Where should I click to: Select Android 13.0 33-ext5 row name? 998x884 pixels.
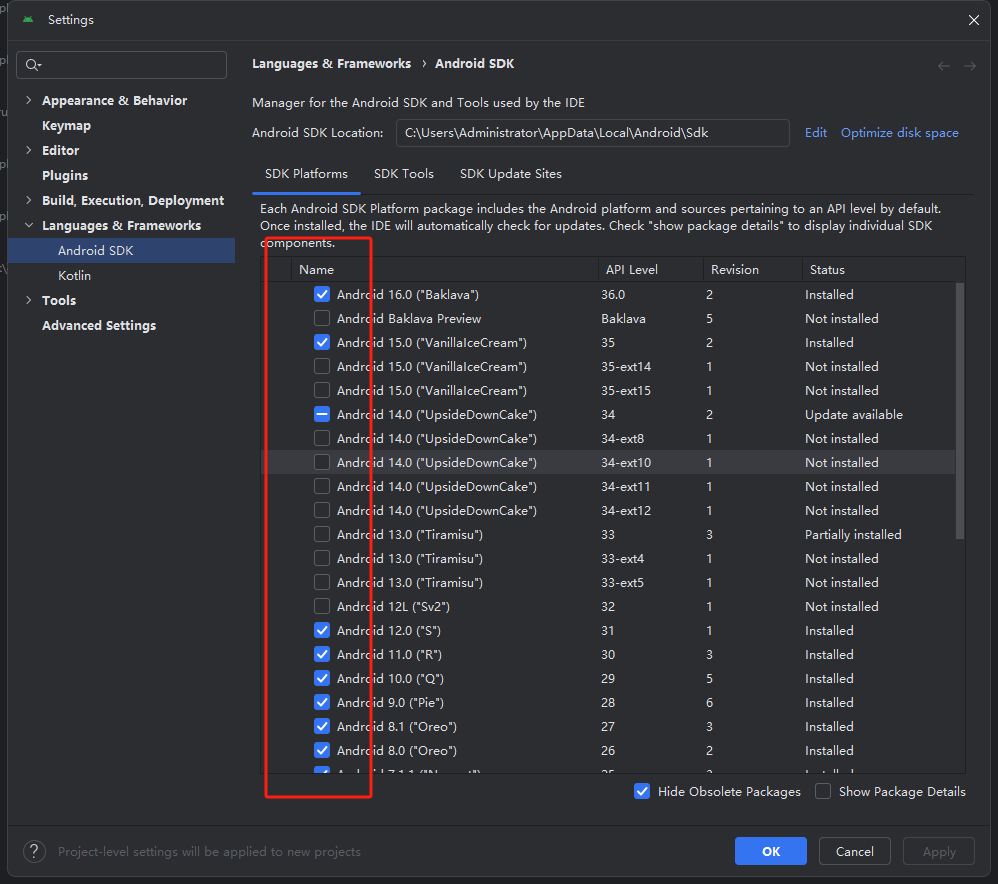pos(410,582)
